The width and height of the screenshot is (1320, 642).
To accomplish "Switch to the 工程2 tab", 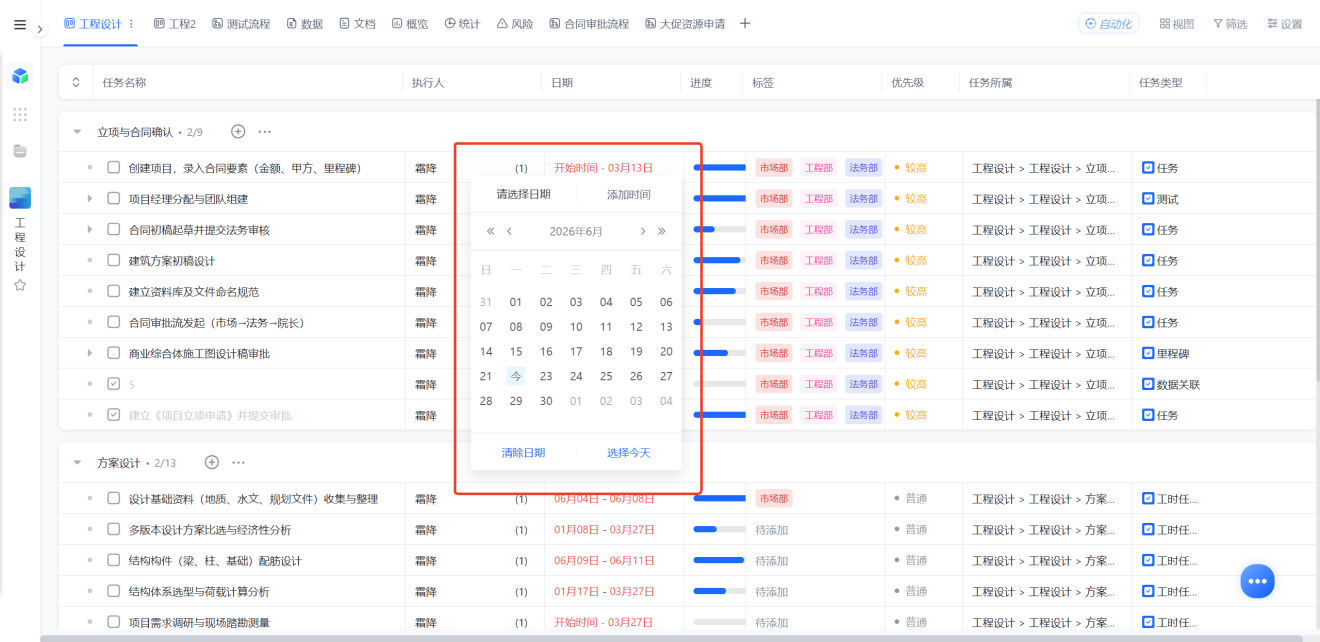I will pyautogui.click(x=174, y=24).
